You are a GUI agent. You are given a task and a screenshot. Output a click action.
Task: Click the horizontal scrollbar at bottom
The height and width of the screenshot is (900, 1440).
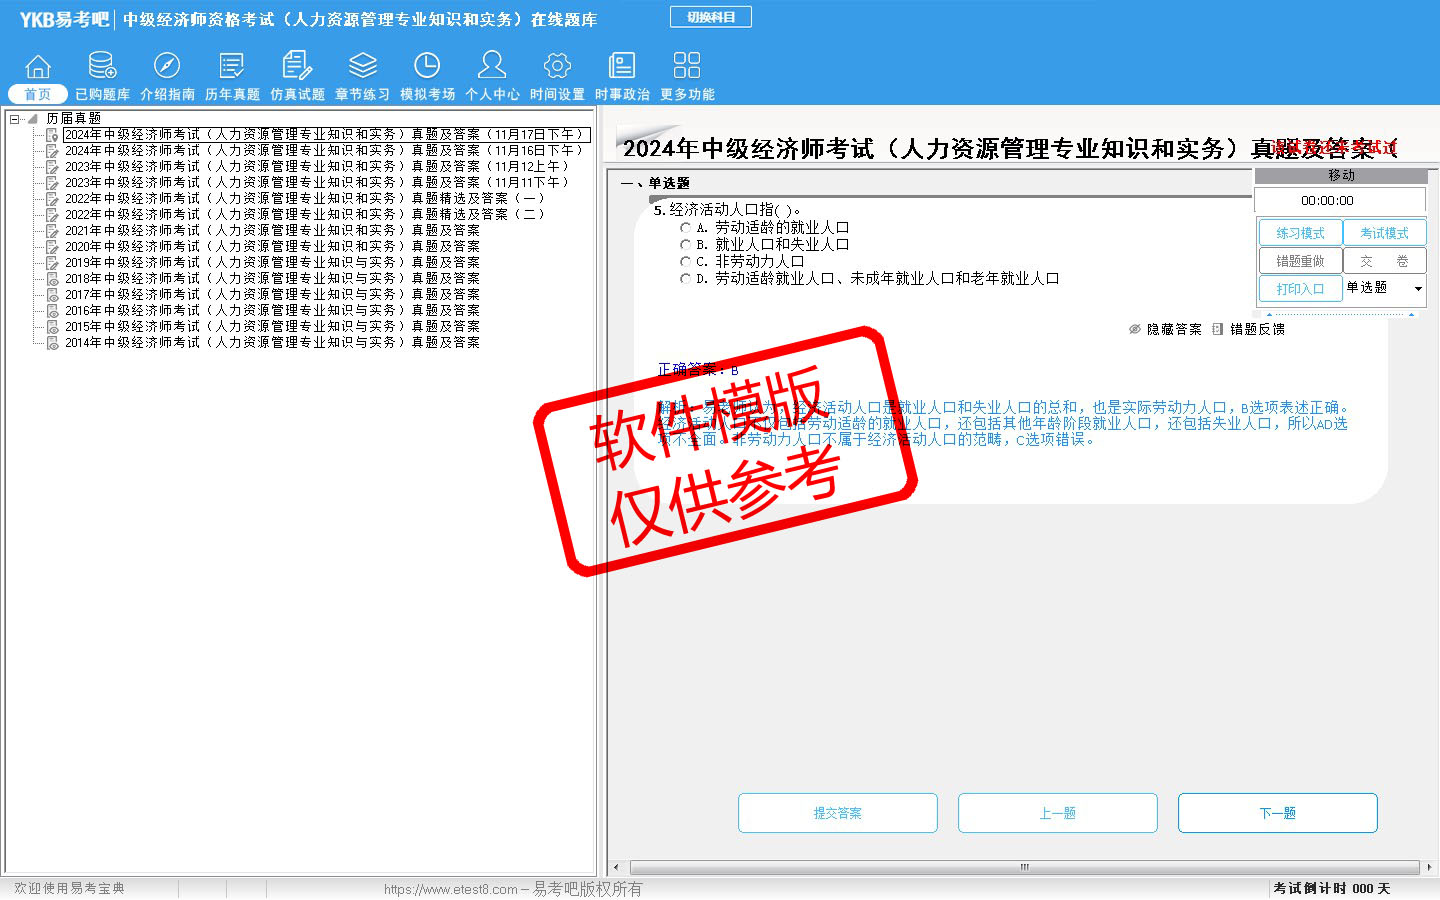(1022, 867)
